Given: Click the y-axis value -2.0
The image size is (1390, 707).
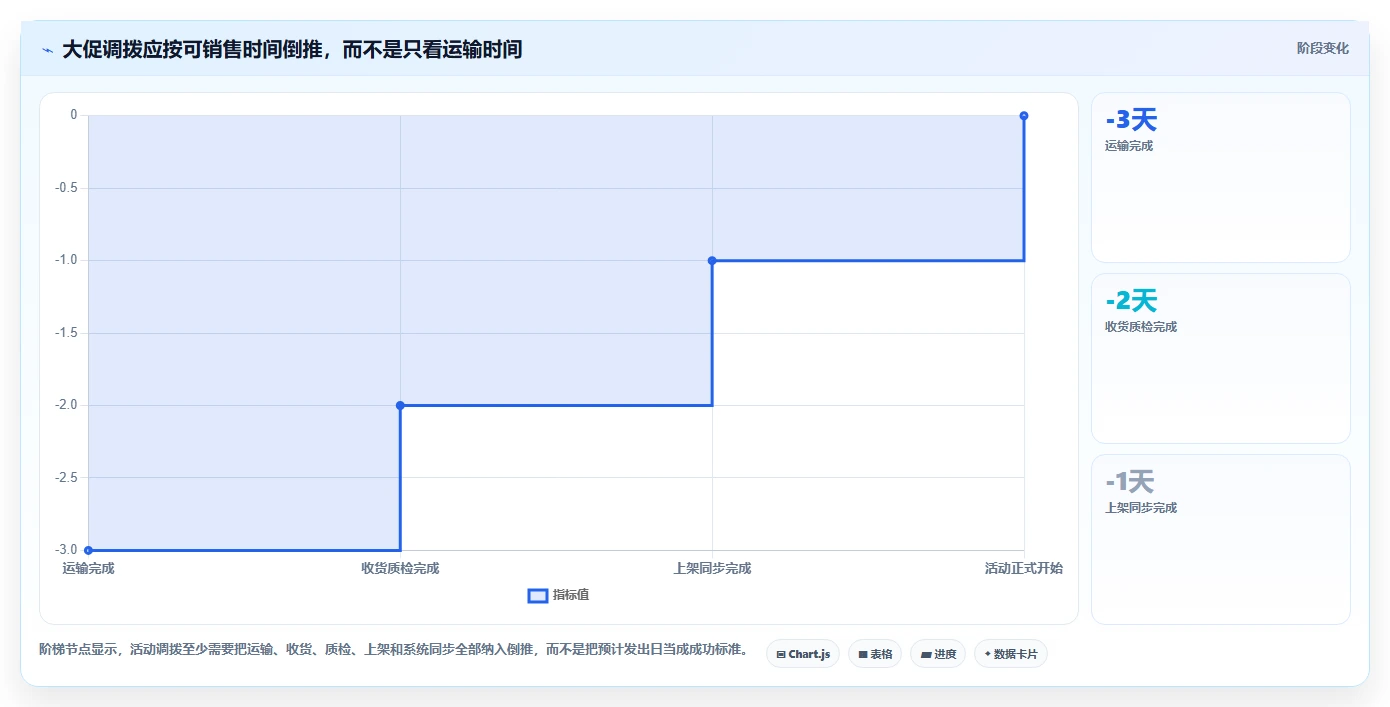Looking at the screenshot, I should click(x=66, y=405).
